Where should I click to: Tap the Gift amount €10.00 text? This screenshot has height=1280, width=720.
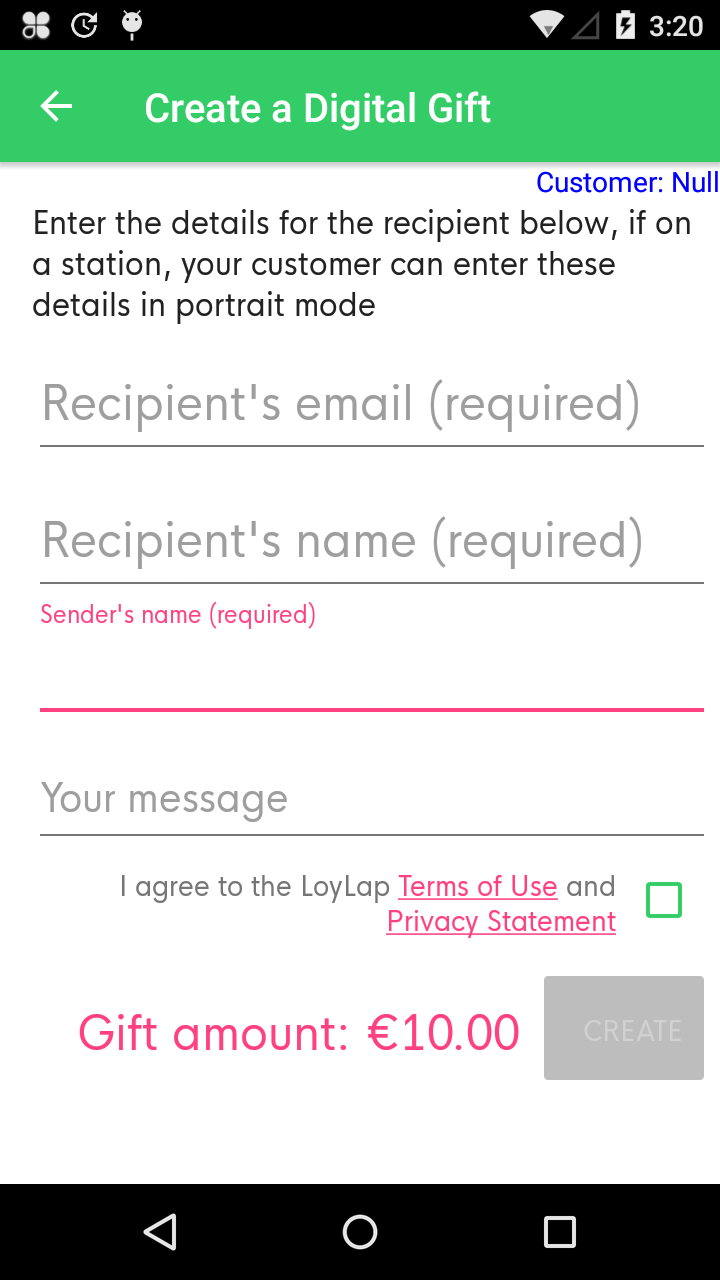(299, 1030)
